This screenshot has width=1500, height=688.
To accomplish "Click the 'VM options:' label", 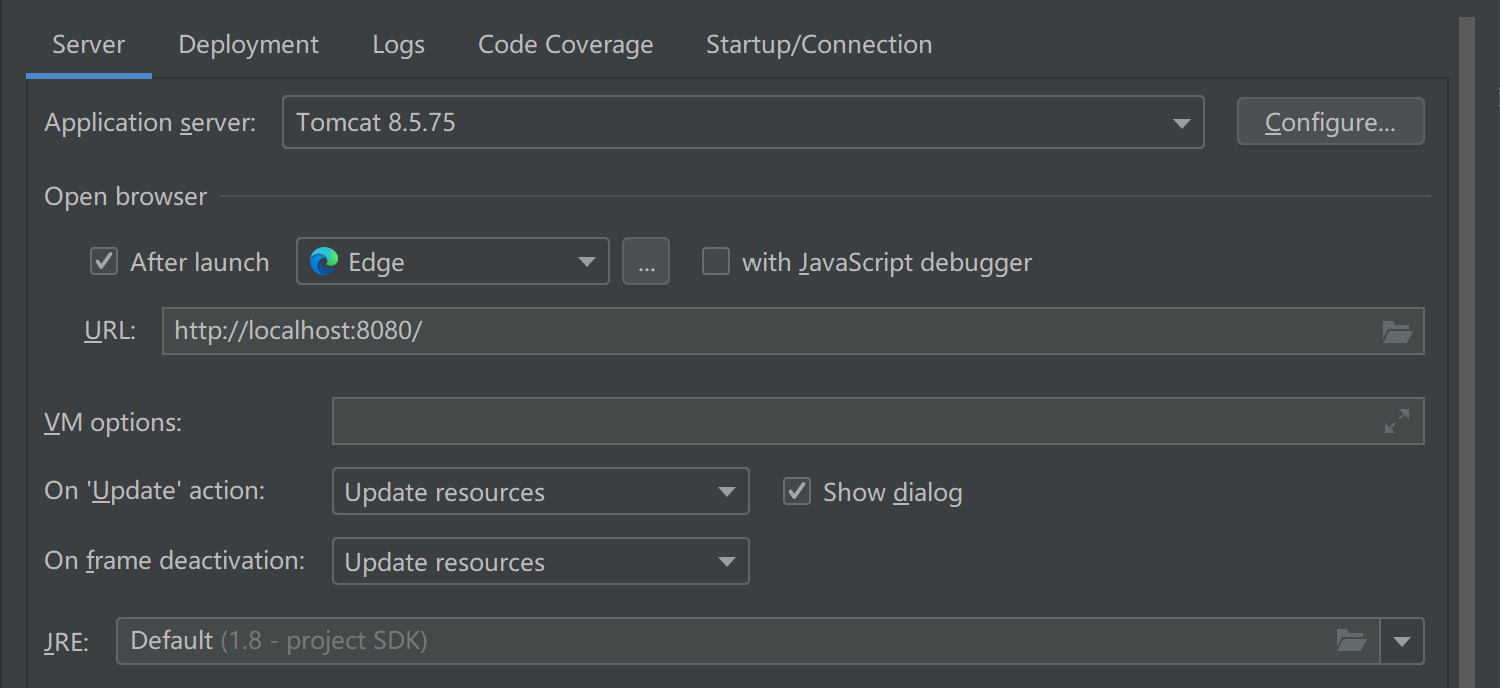I will [x=113, y=422].
